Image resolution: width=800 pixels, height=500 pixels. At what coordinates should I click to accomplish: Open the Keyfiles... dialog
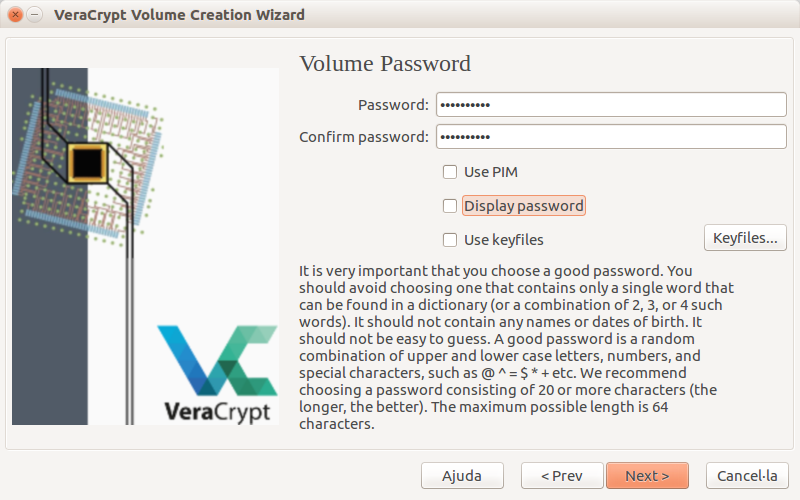(x=745, y=238)
